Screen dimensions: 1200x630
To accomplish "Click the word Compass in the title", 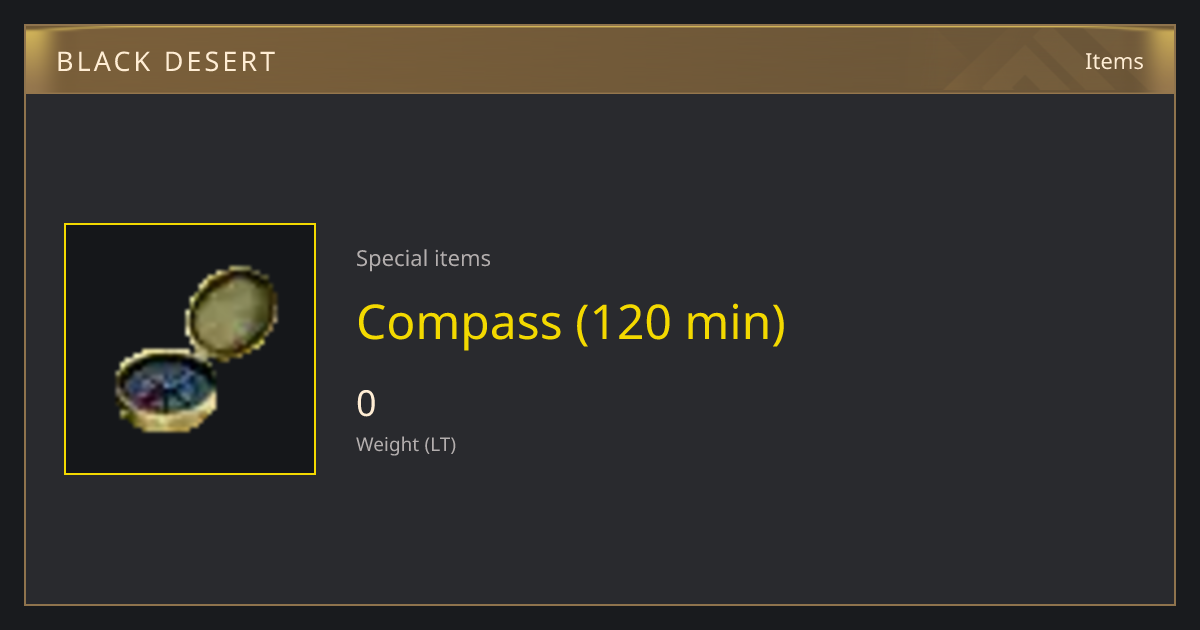I will [x=459, y=324].
